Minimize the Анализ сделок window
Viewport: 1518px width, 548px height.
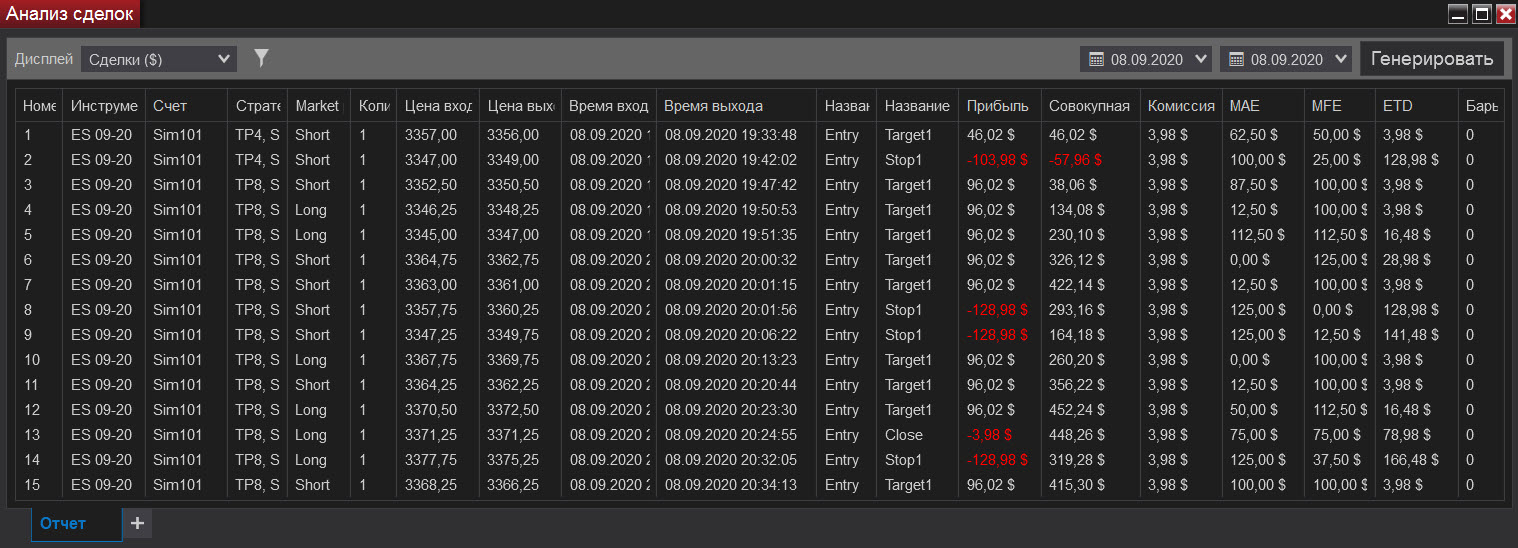click(1459, 14)
